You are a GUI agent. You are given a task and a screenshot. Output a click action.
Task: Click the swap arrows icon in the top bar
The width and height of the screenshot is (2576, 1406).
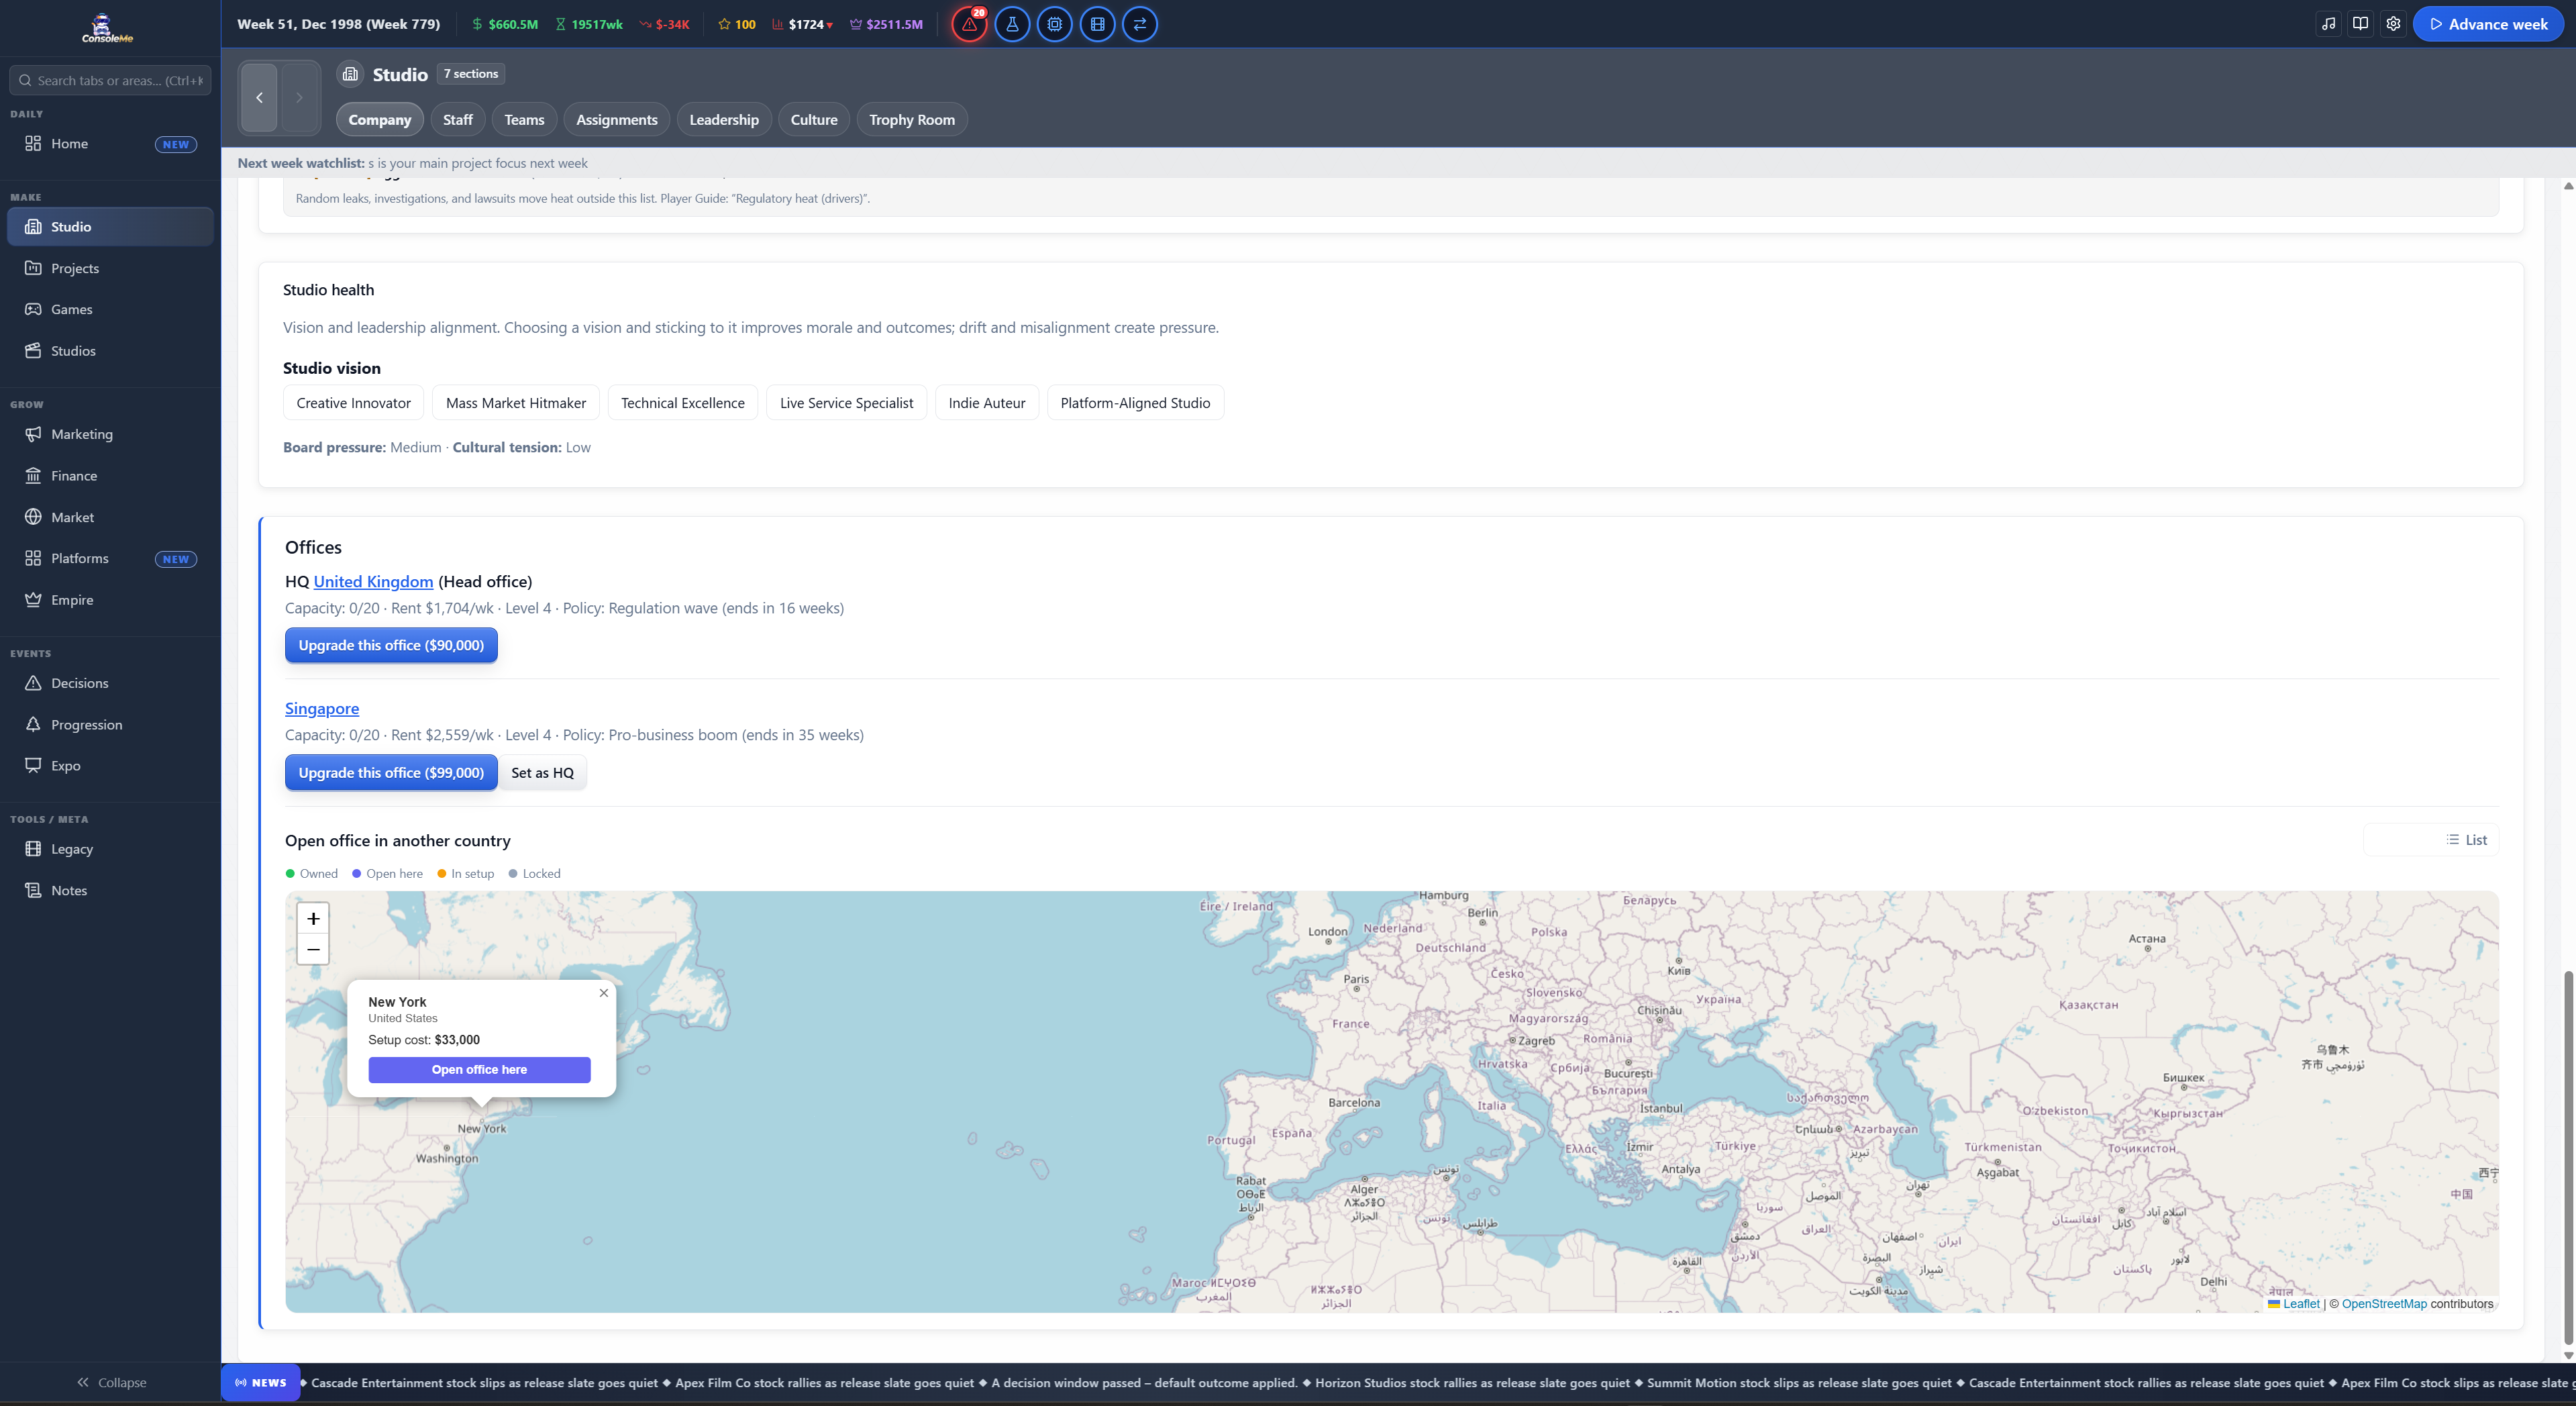coord(1140,24)
